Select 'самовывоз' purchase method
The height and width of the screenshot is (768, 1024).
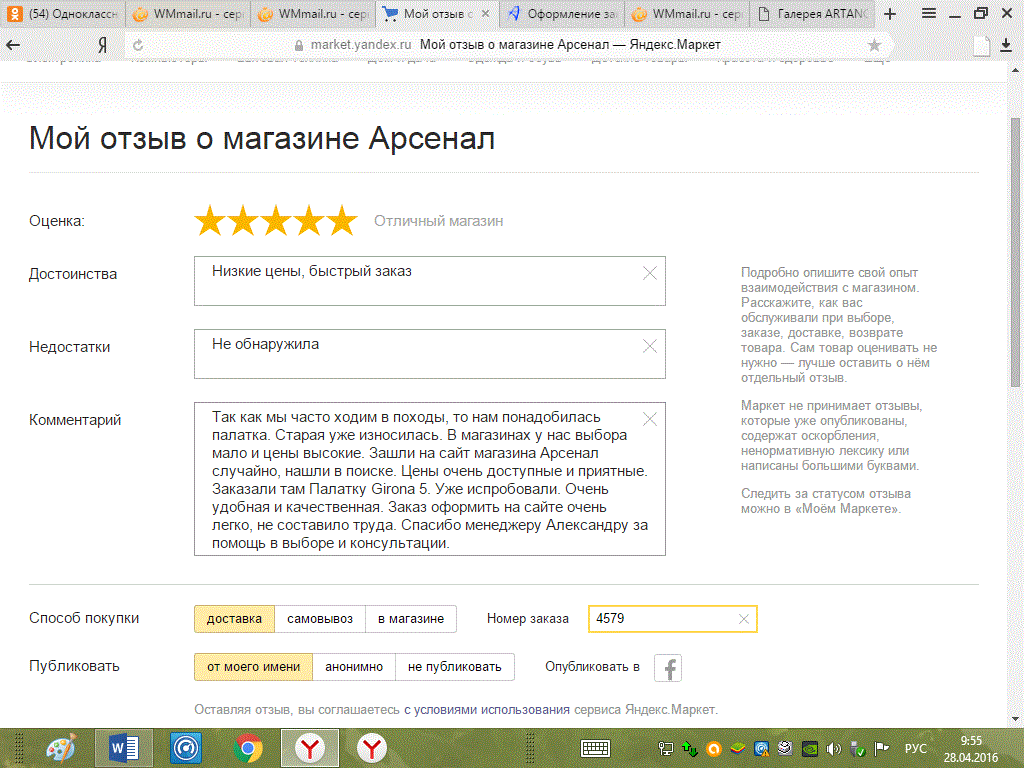320,619
